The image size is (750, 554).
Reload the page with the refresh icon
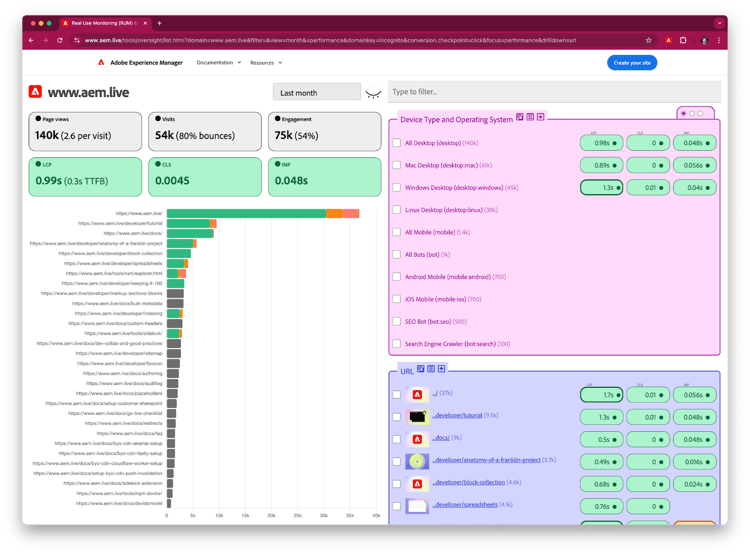click(x=60, y=40)
